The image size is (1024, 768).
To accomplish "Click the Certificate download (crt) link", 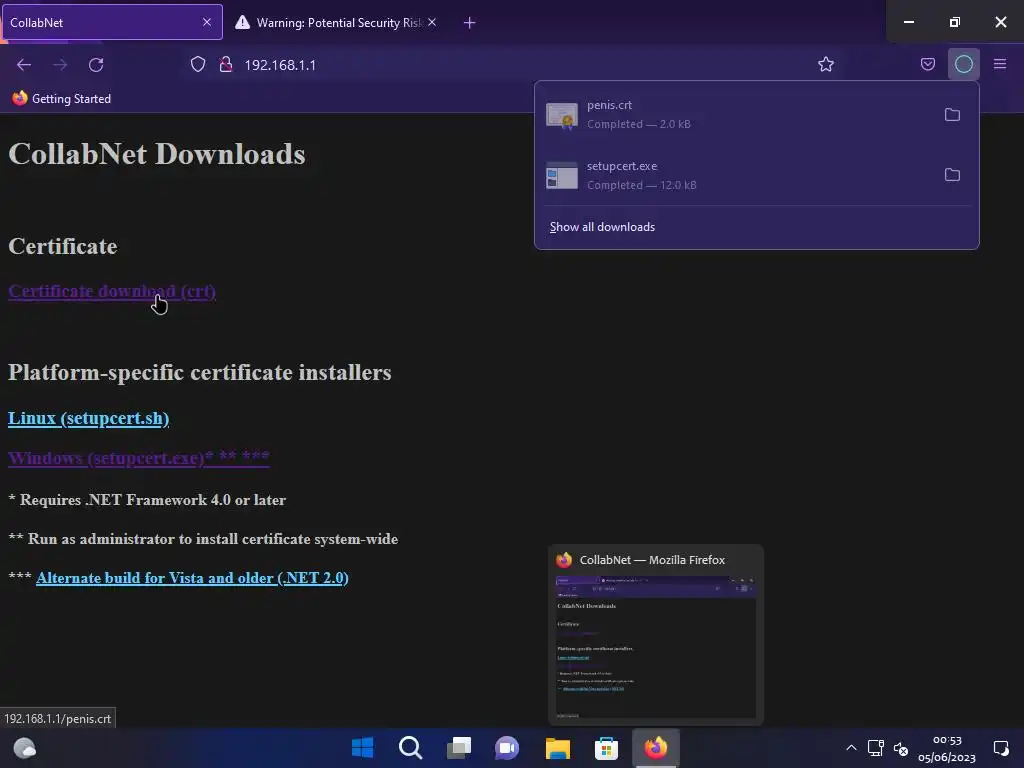I will click(112, 291).
